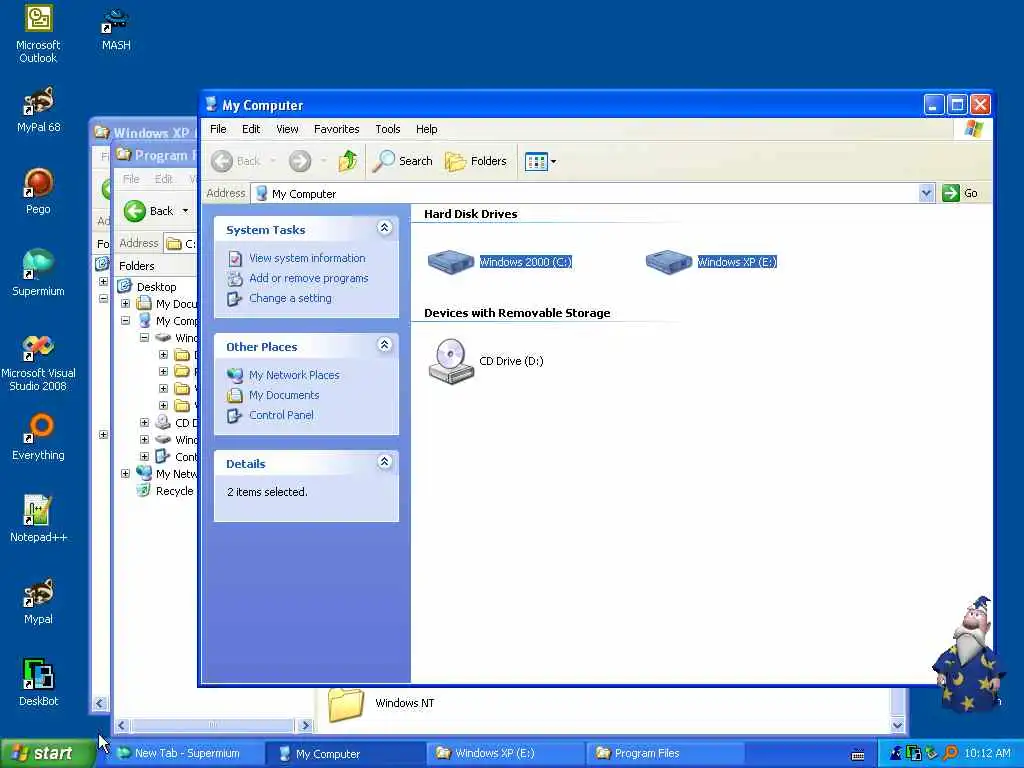Open the DeskBot desktop shortcut
Image resolution: width=1024 pixels, height=768 pixels.
coord(38,683)
